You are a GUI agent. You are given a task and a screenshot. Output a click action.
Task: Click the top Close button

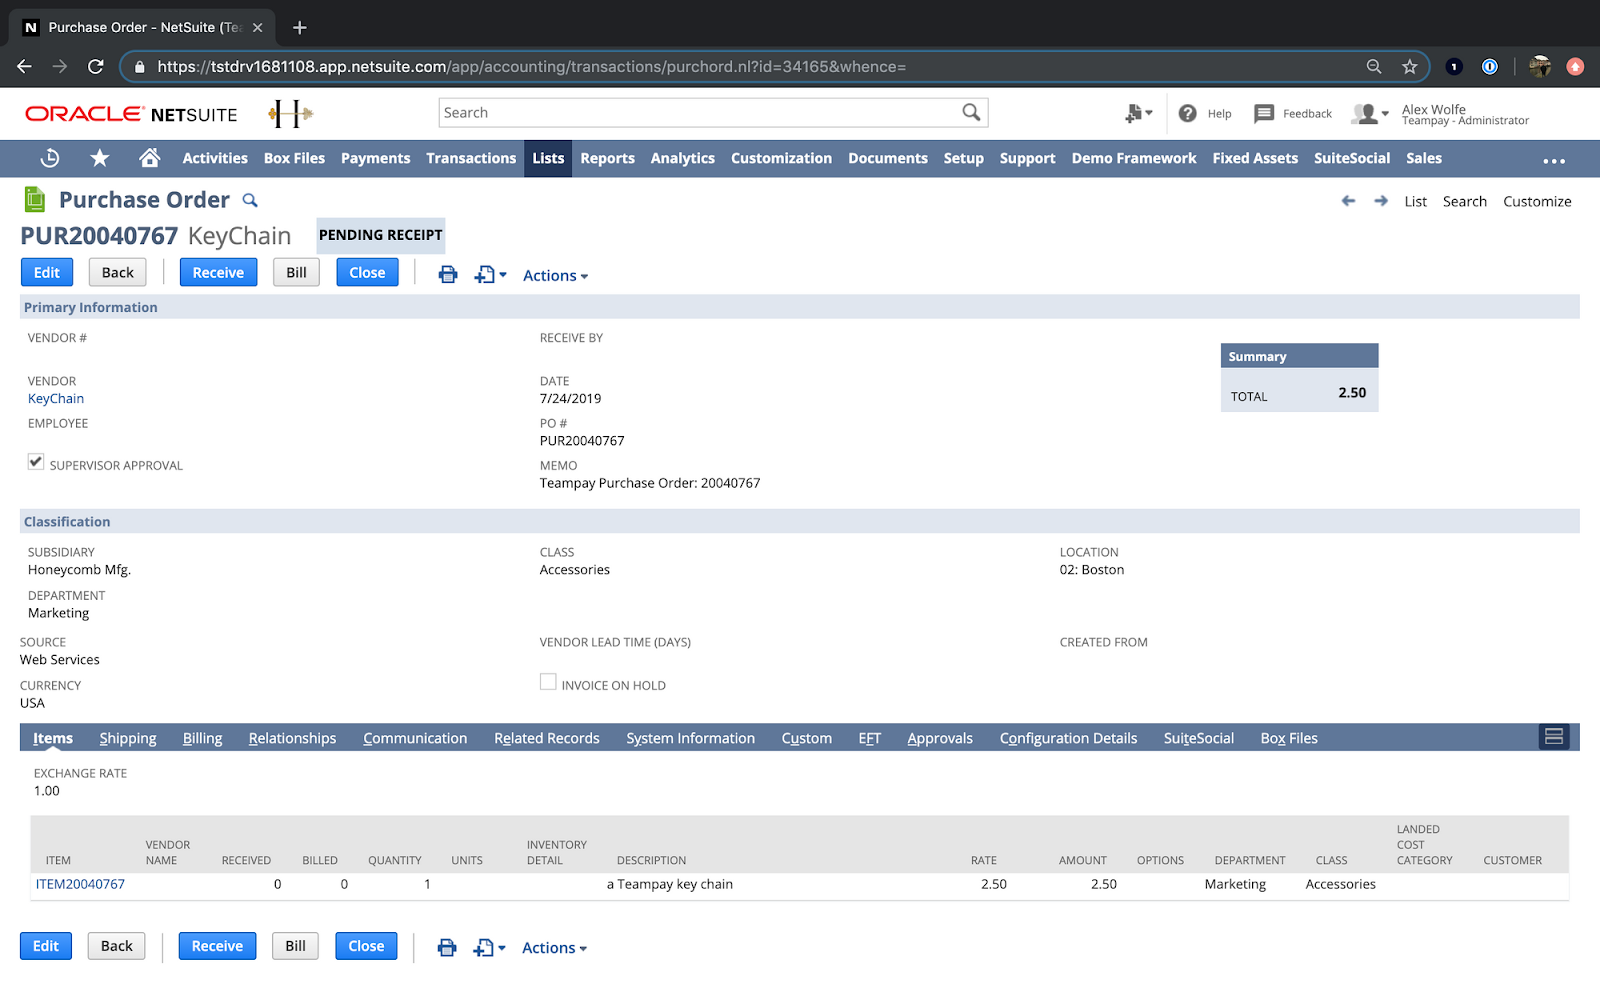click(x=367, y=272)
